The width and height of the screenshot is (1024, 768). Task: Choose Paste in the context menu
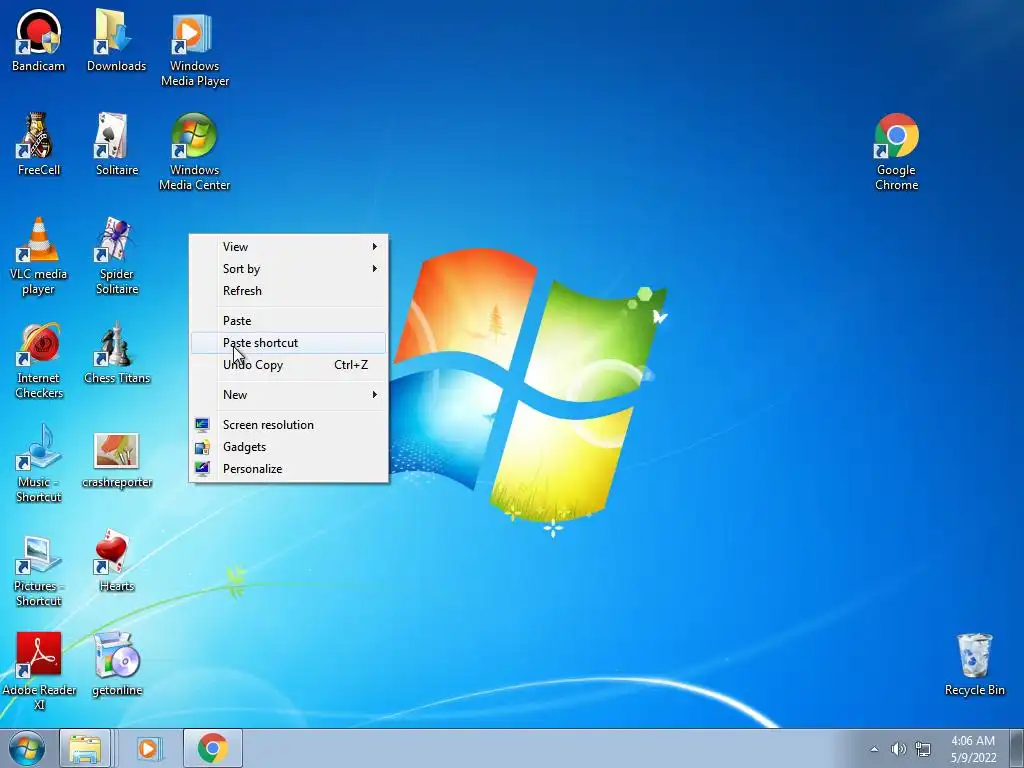(289, 321)
